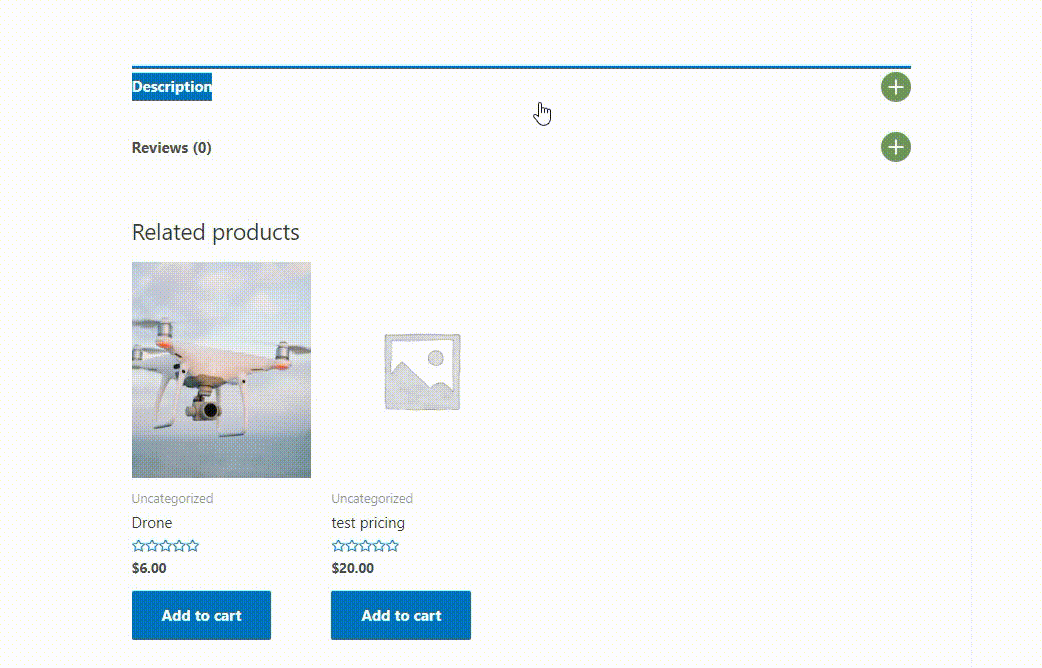The height and width of the screenshot is (668, 1042).
Task: Click the blue divider line above Description
Action: [520, 67]
